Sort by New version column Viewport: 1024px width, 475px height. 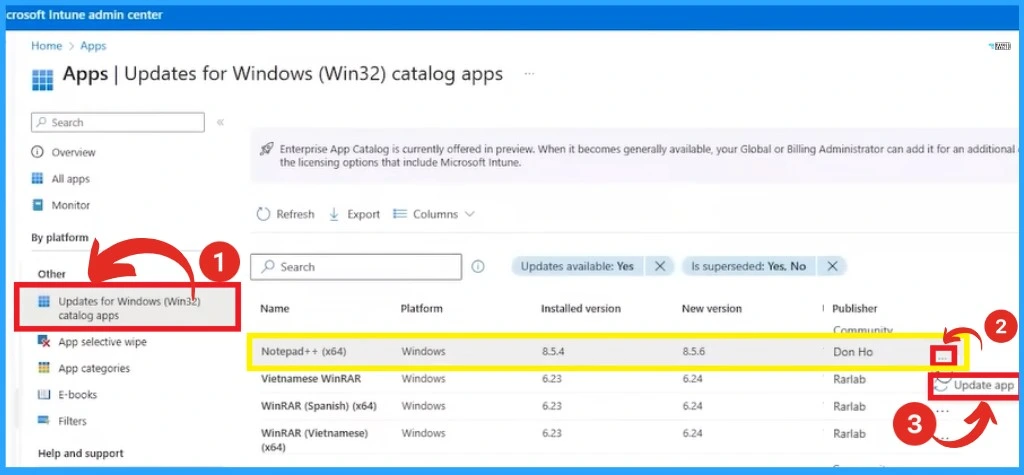[712, 308]
